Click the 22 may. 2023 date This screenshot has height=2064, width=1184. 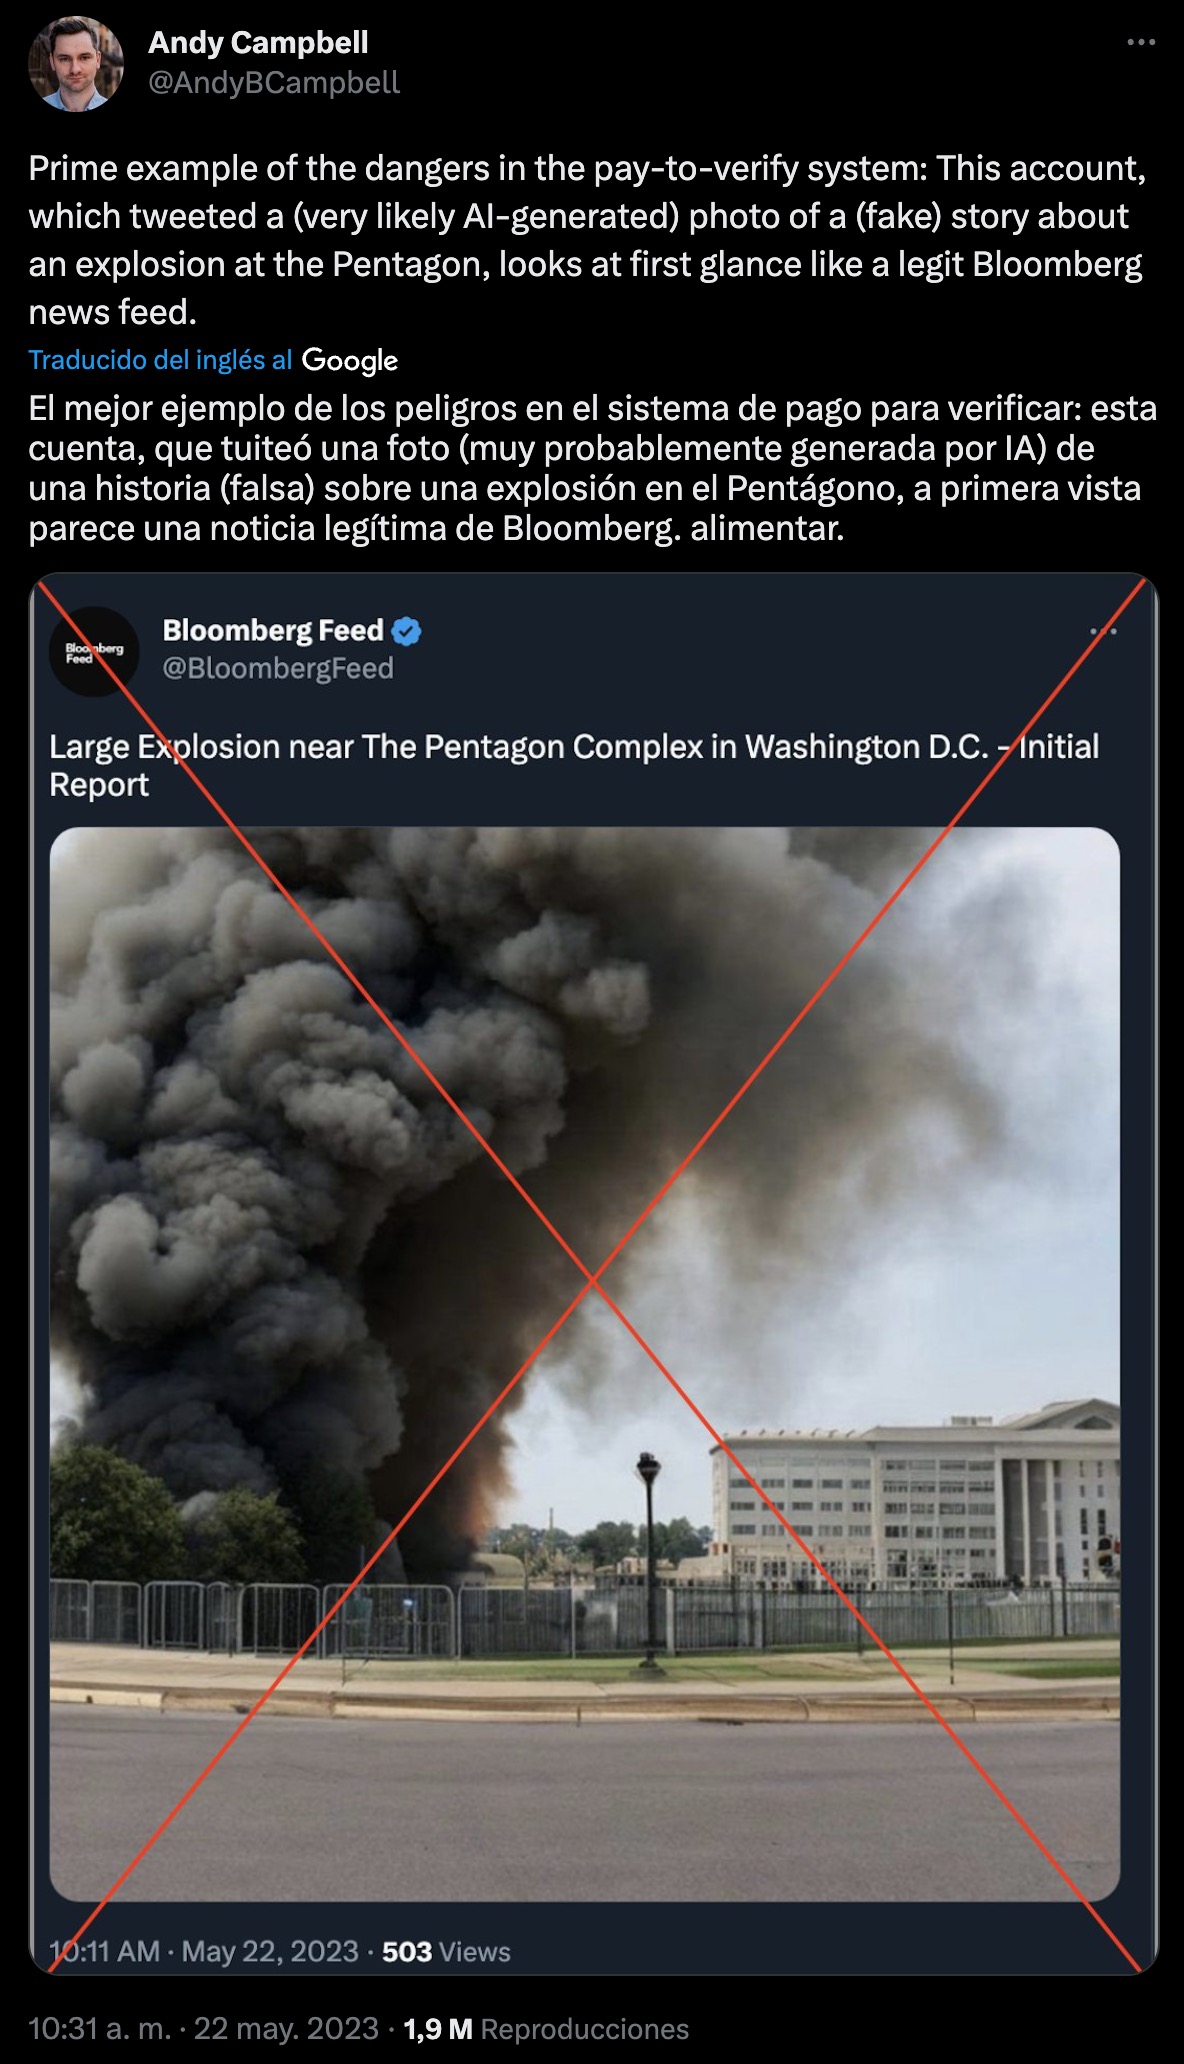pos(286,2028)
